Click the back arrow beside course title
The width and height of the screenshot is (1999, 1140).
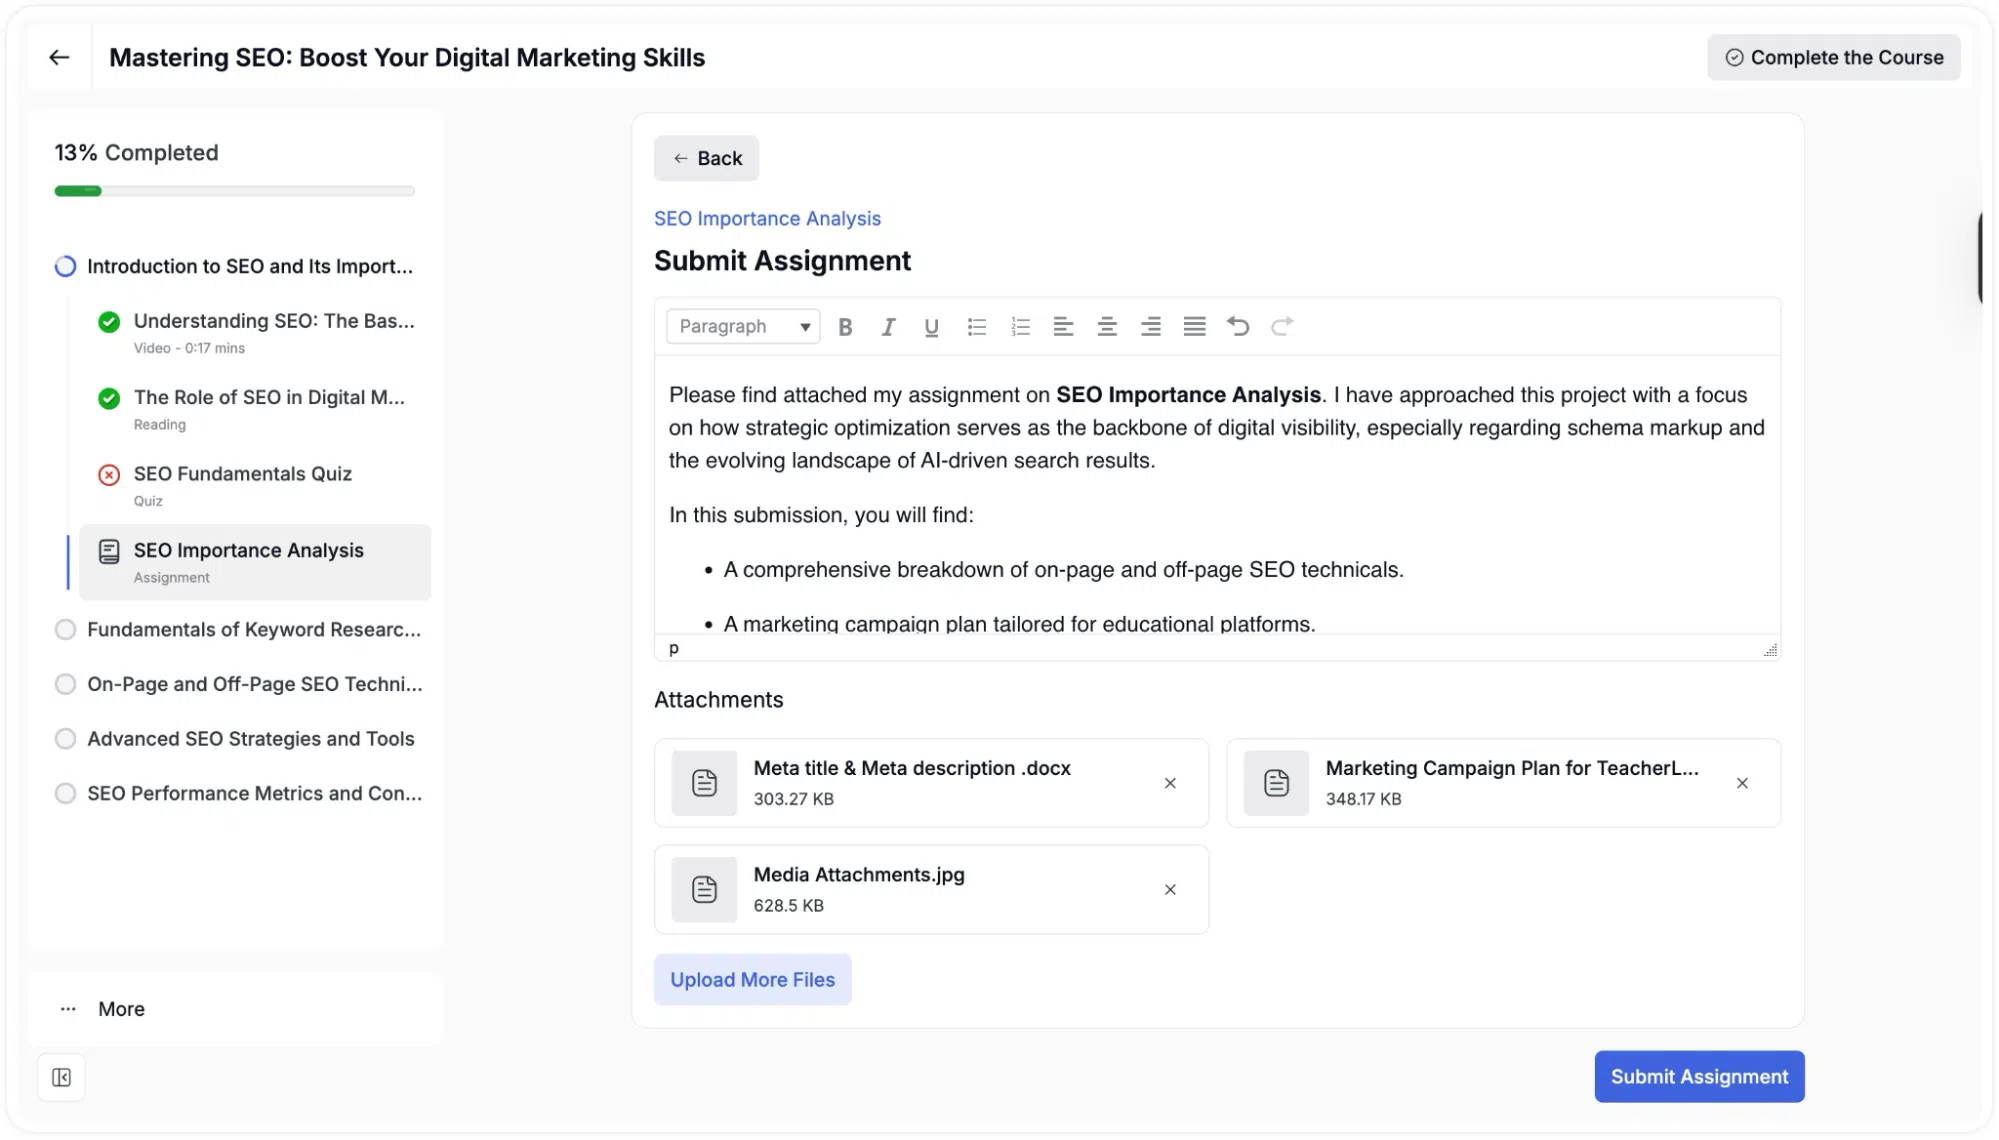tap(59, 58)
